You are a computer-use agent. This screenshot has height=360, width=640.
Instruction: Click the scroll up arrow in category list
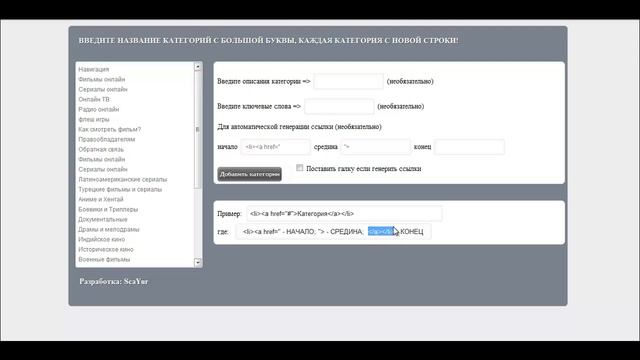[198, 67]
